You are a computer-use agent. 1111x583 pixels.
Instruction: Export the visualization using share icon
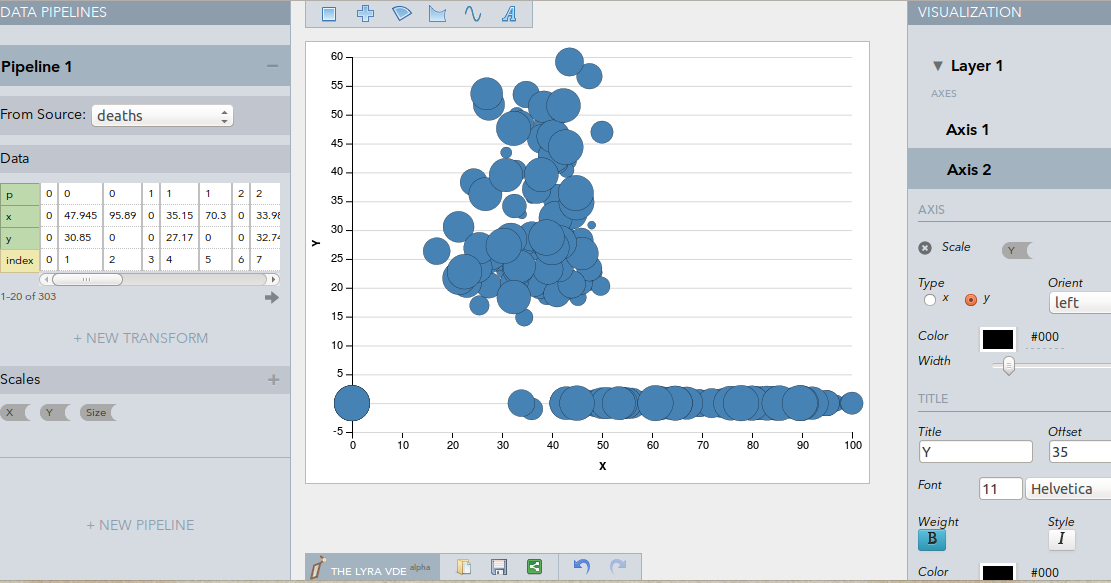[534, 566]
